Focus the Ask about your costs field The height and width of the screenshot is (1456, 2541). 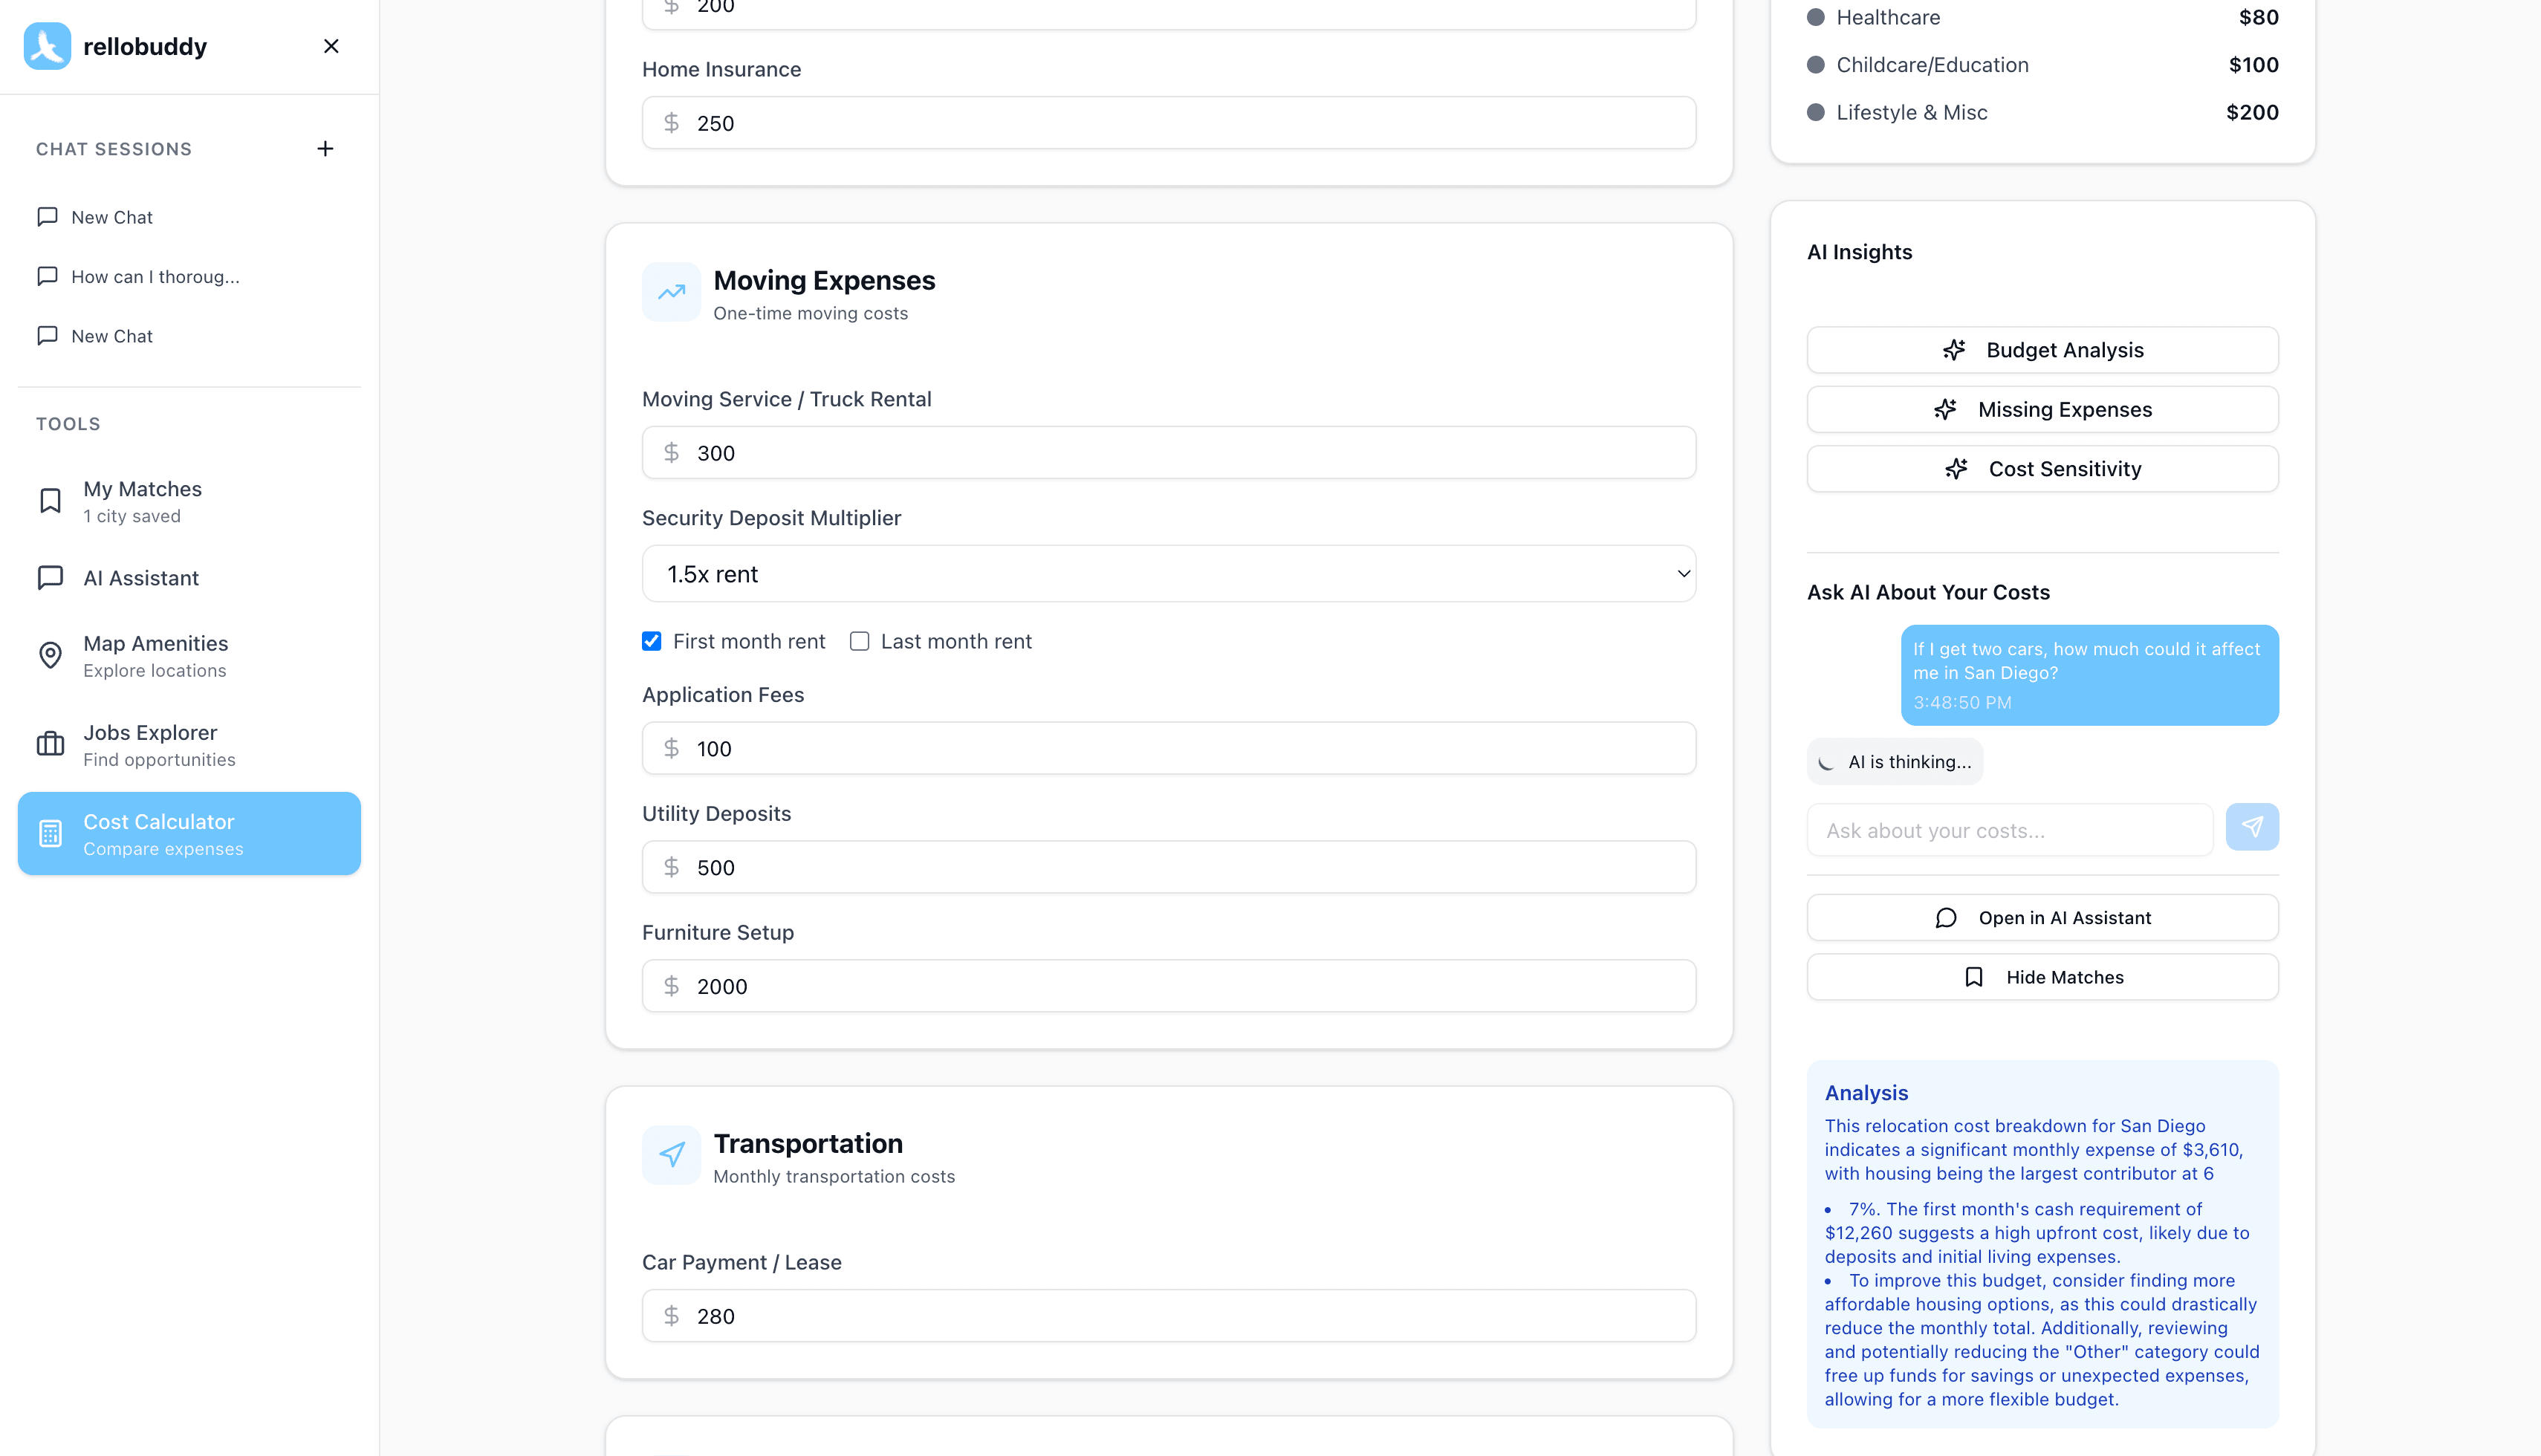(2009, 830)
